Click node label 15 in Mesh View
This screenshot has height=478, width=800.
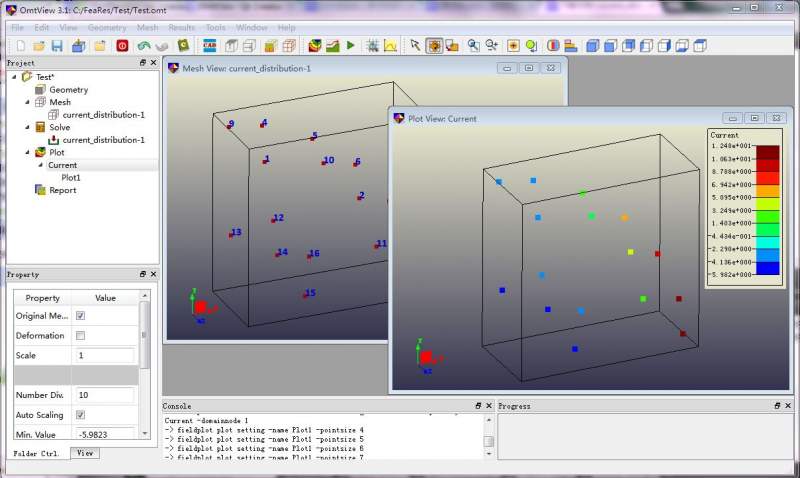click(310, 293)
